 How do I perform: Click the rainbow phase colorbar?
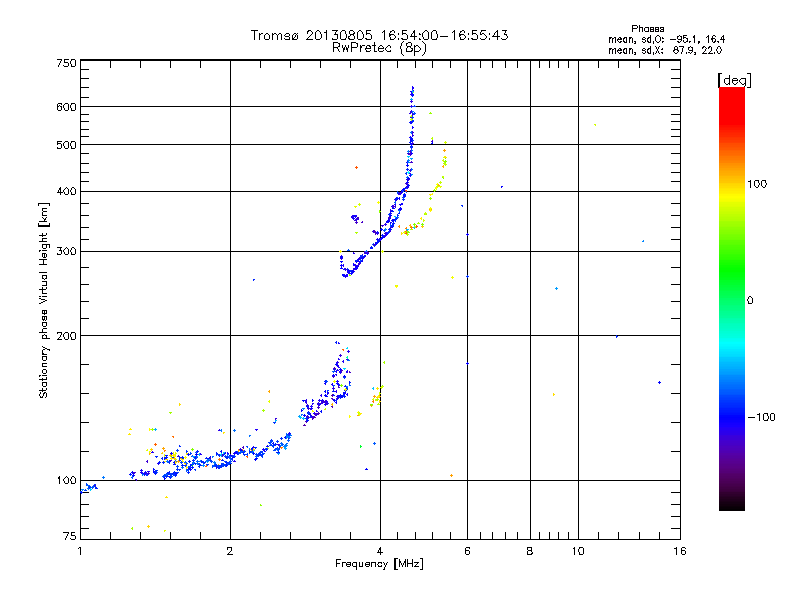pyautogui.click(x=732, y=298)
